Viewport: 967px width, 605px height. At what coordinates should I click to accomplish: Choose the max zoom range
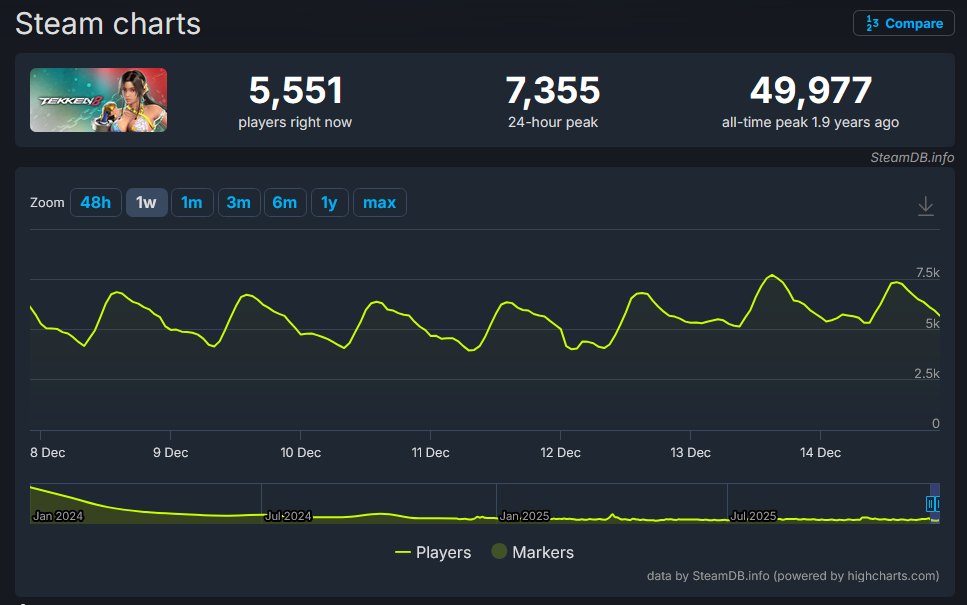379,202
